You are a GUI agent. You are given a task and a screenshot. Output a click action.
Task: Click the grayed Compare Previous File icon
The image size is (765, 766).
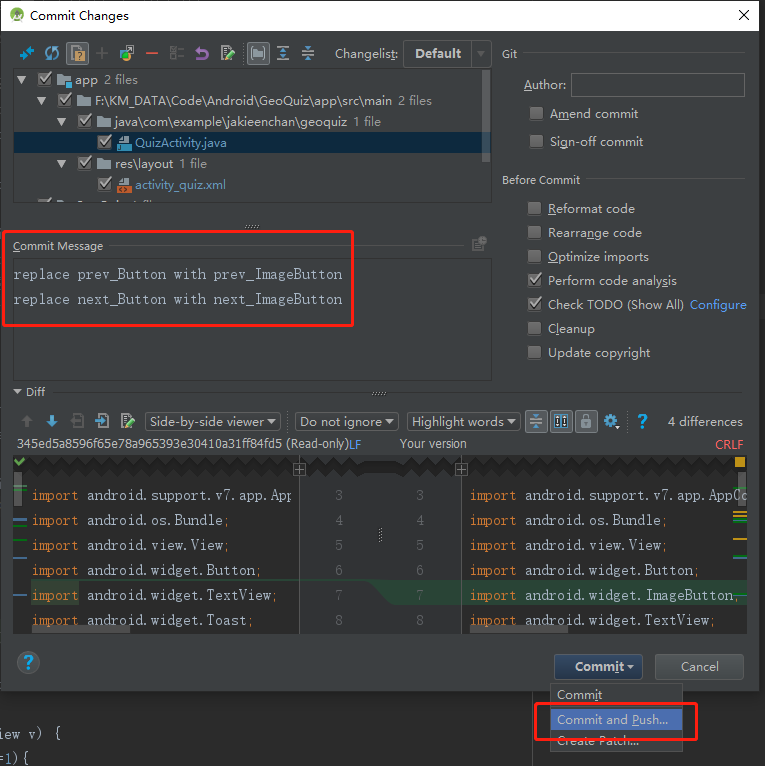pyautogui.click(x=77, y=421)
